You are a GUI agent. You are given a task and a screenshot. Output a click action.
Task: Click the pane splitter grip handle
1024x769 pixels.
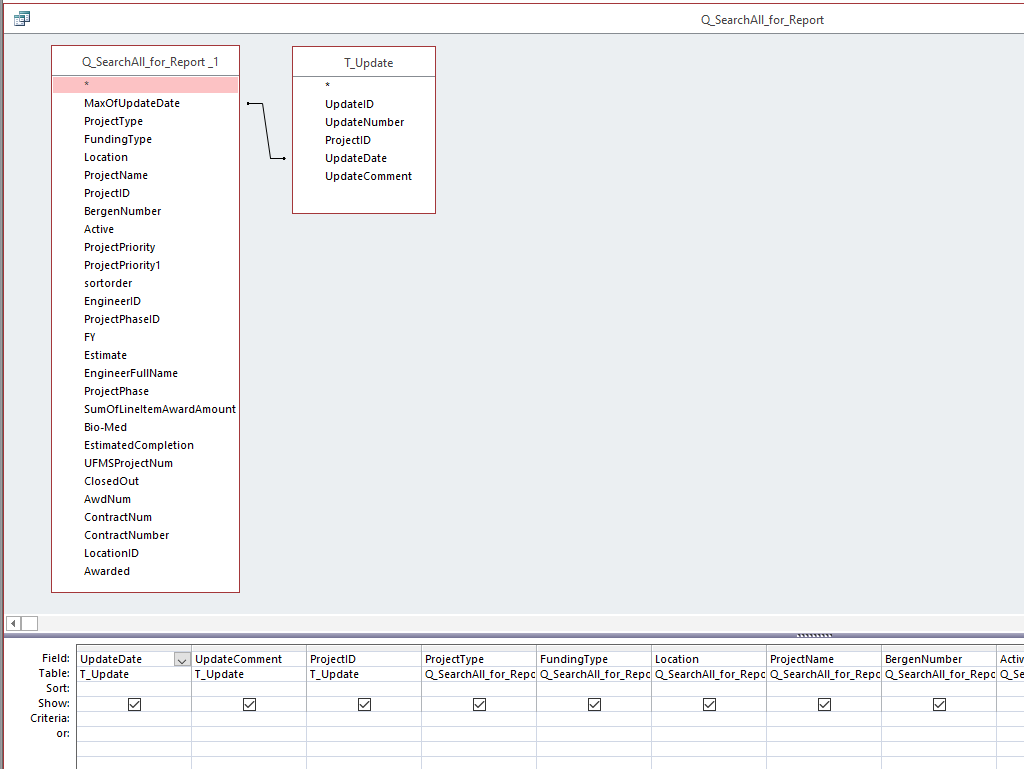click(814, 635)
